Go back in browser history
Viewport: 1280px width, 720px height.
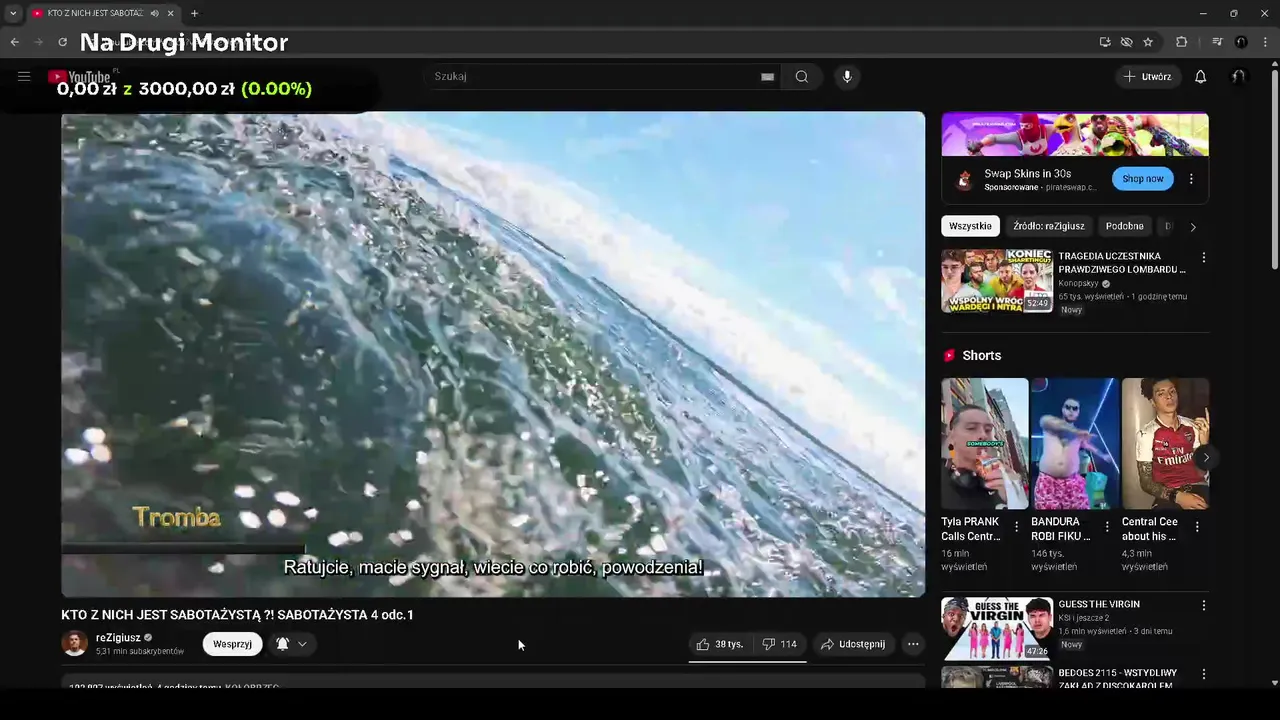[x=14, y=42]
